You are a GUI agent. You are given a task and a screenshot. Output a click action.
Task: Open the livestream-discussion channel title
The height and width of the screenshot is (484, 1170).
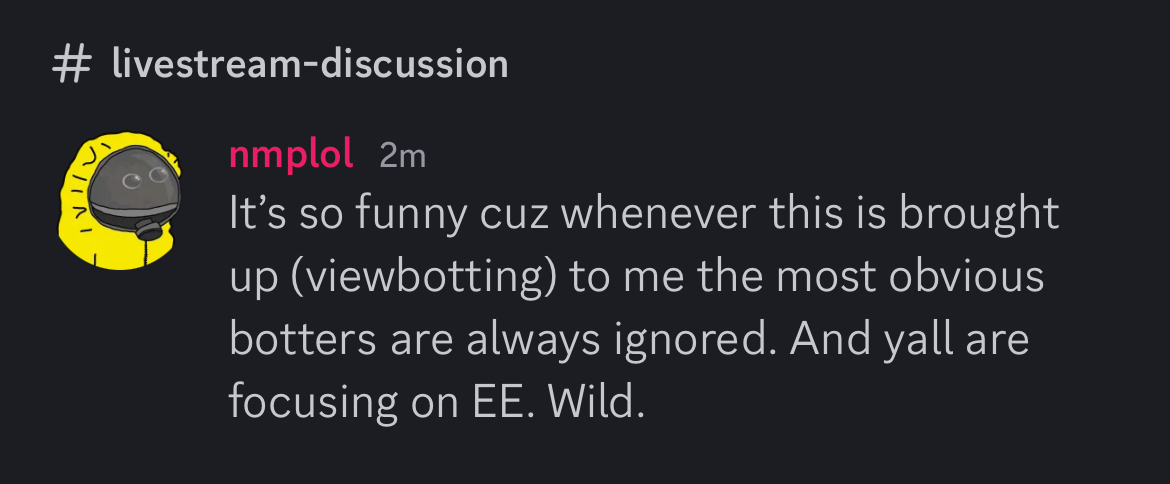310,64
